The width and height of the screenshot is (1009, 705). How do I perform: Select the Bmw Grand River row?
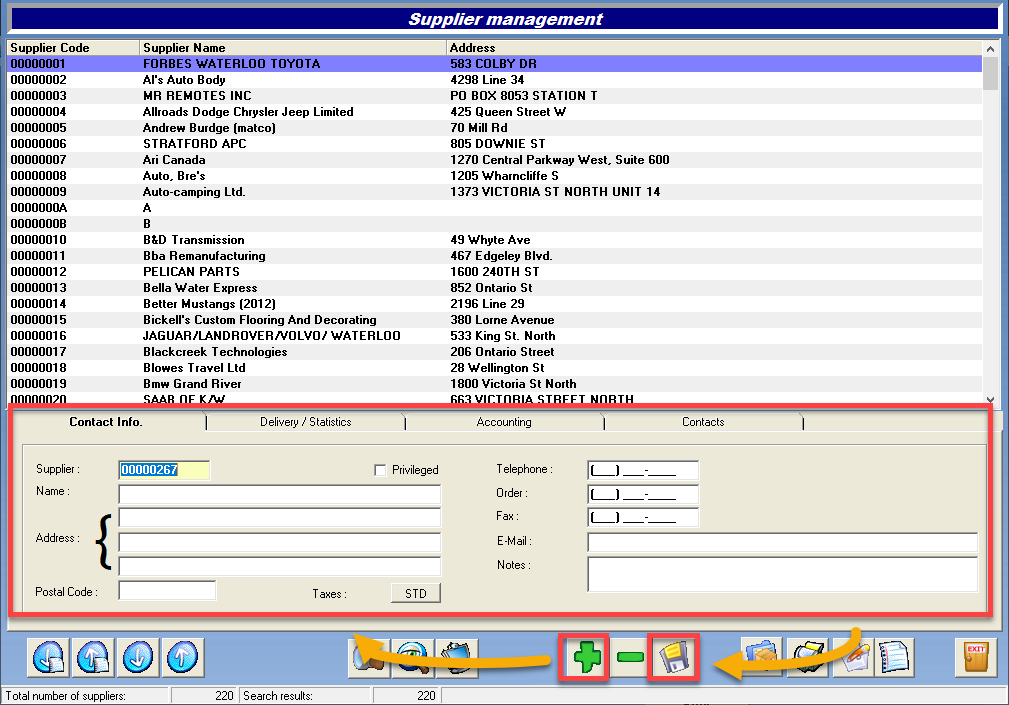point(494,384)
